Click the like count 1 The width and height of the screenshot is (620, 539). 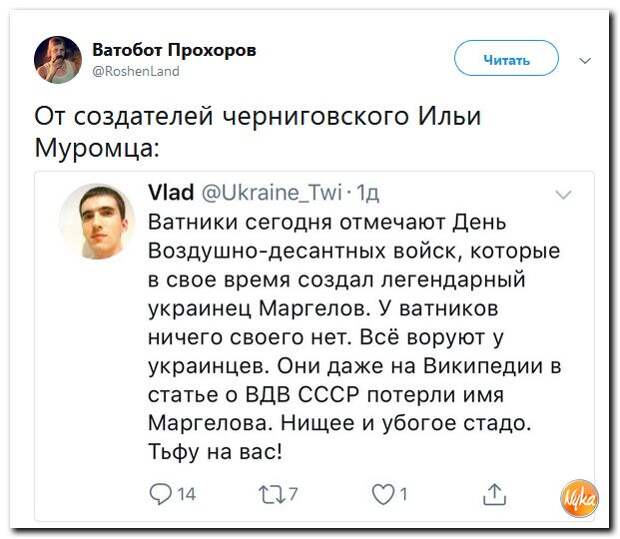click(403, 494)
